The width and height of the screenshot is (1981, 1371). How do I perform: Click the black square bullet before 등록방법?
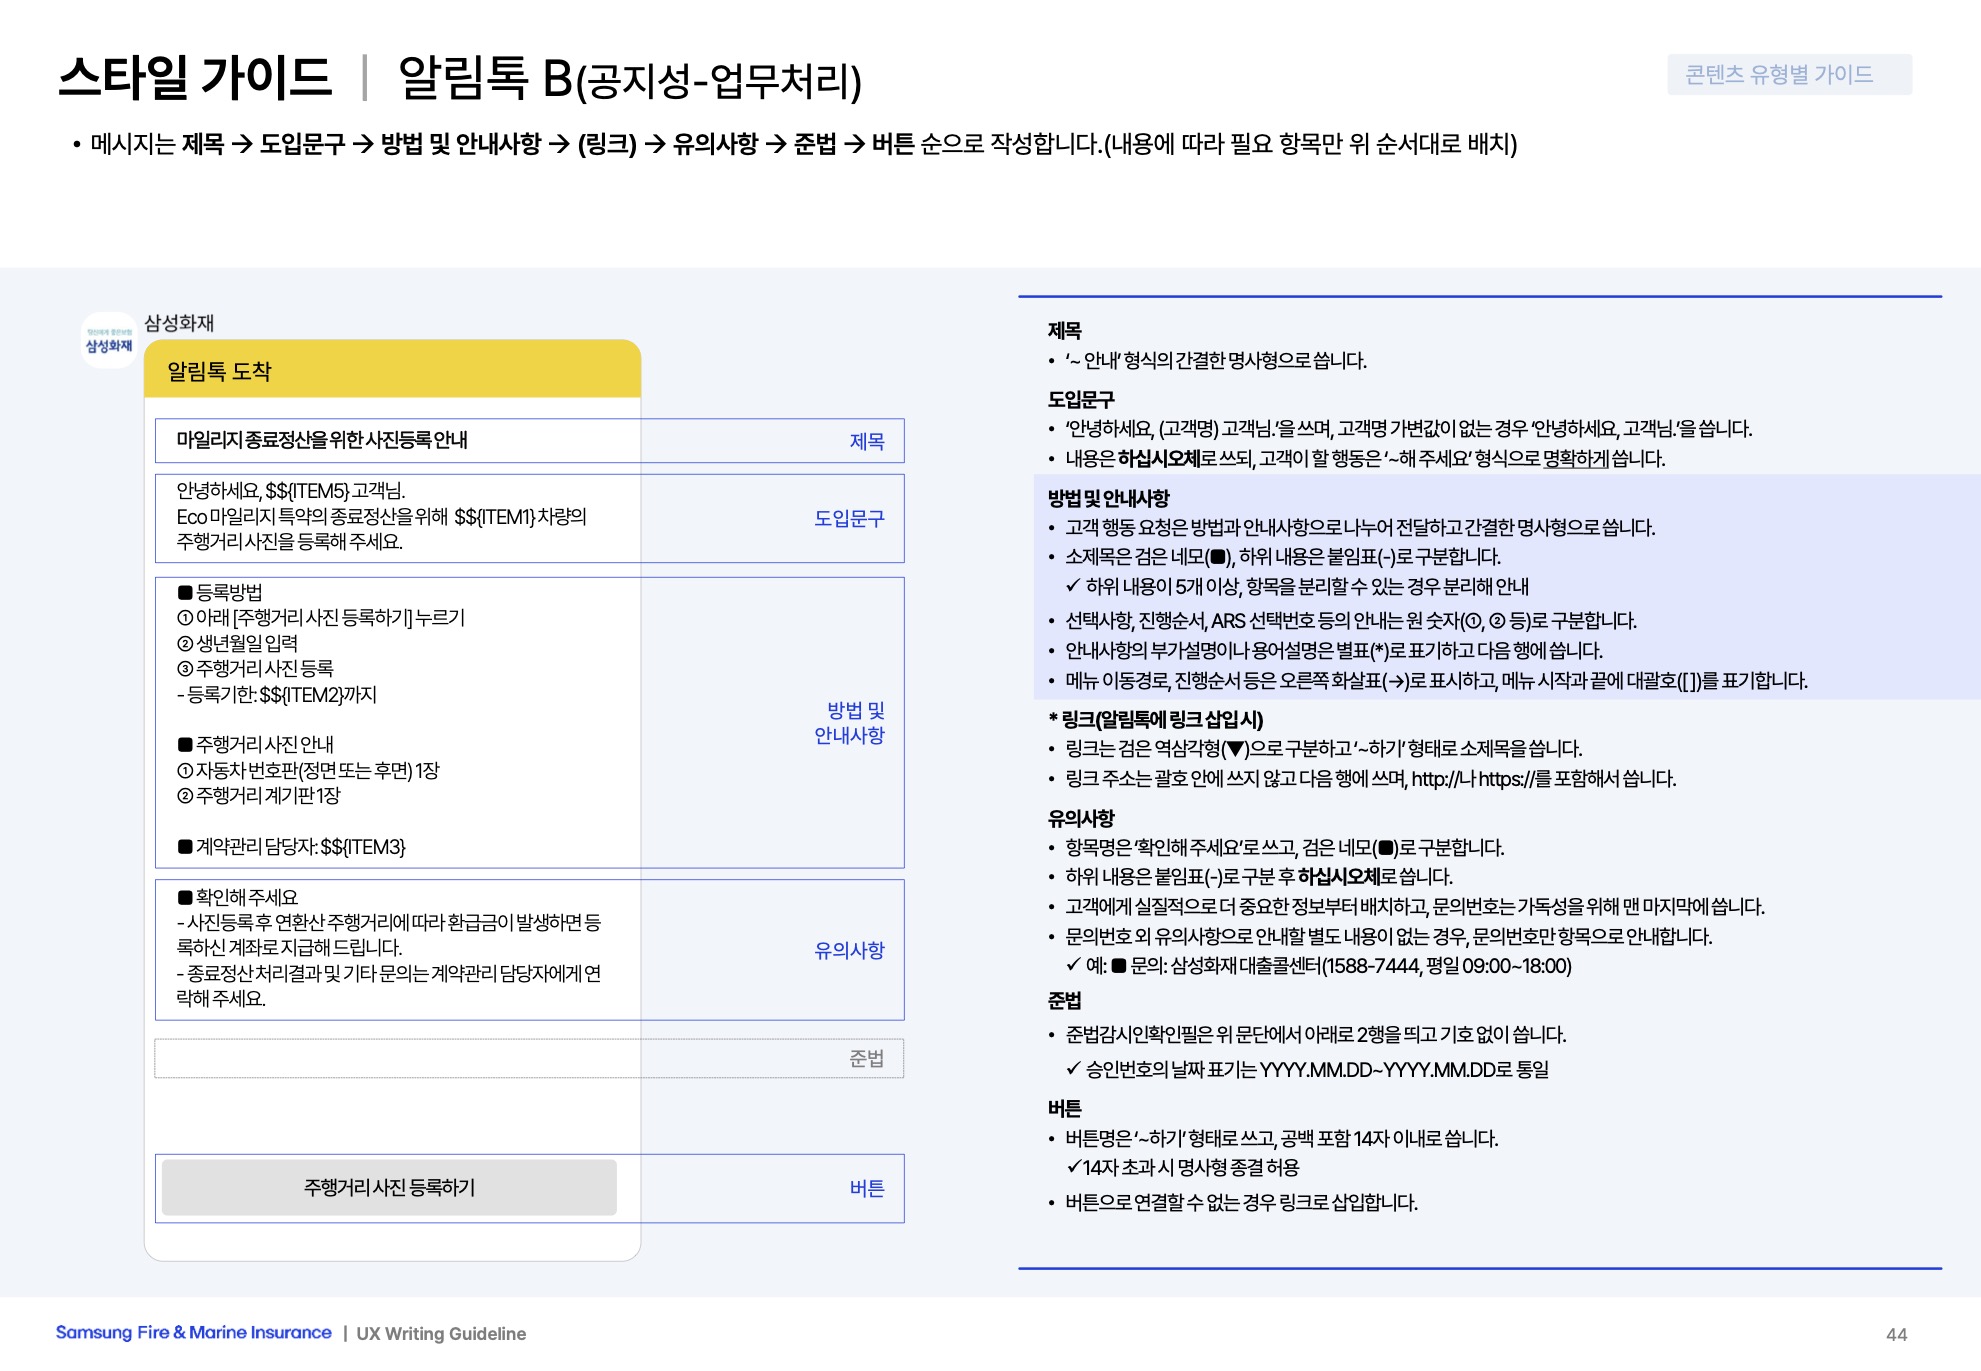tap(185, 593)
